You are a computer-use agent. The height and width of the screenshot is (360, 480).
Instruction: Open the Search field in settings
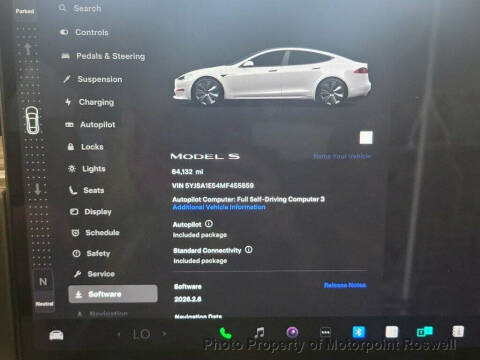pyautogui.click(x=80, y=8)
